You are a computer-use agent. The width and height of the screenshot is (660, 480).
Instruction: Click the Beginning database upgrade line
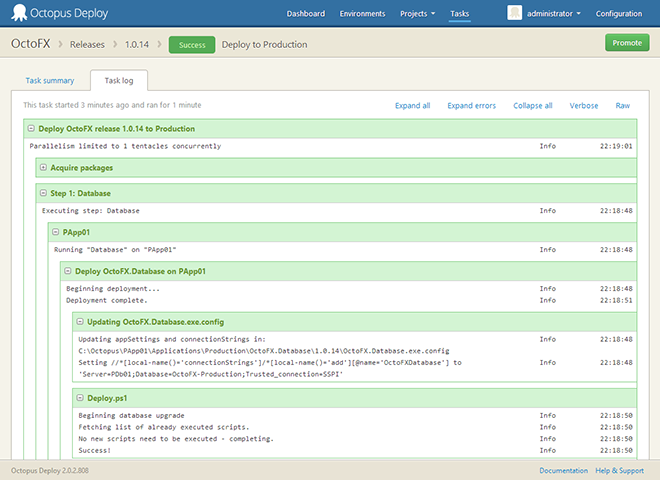click(131, 416)
